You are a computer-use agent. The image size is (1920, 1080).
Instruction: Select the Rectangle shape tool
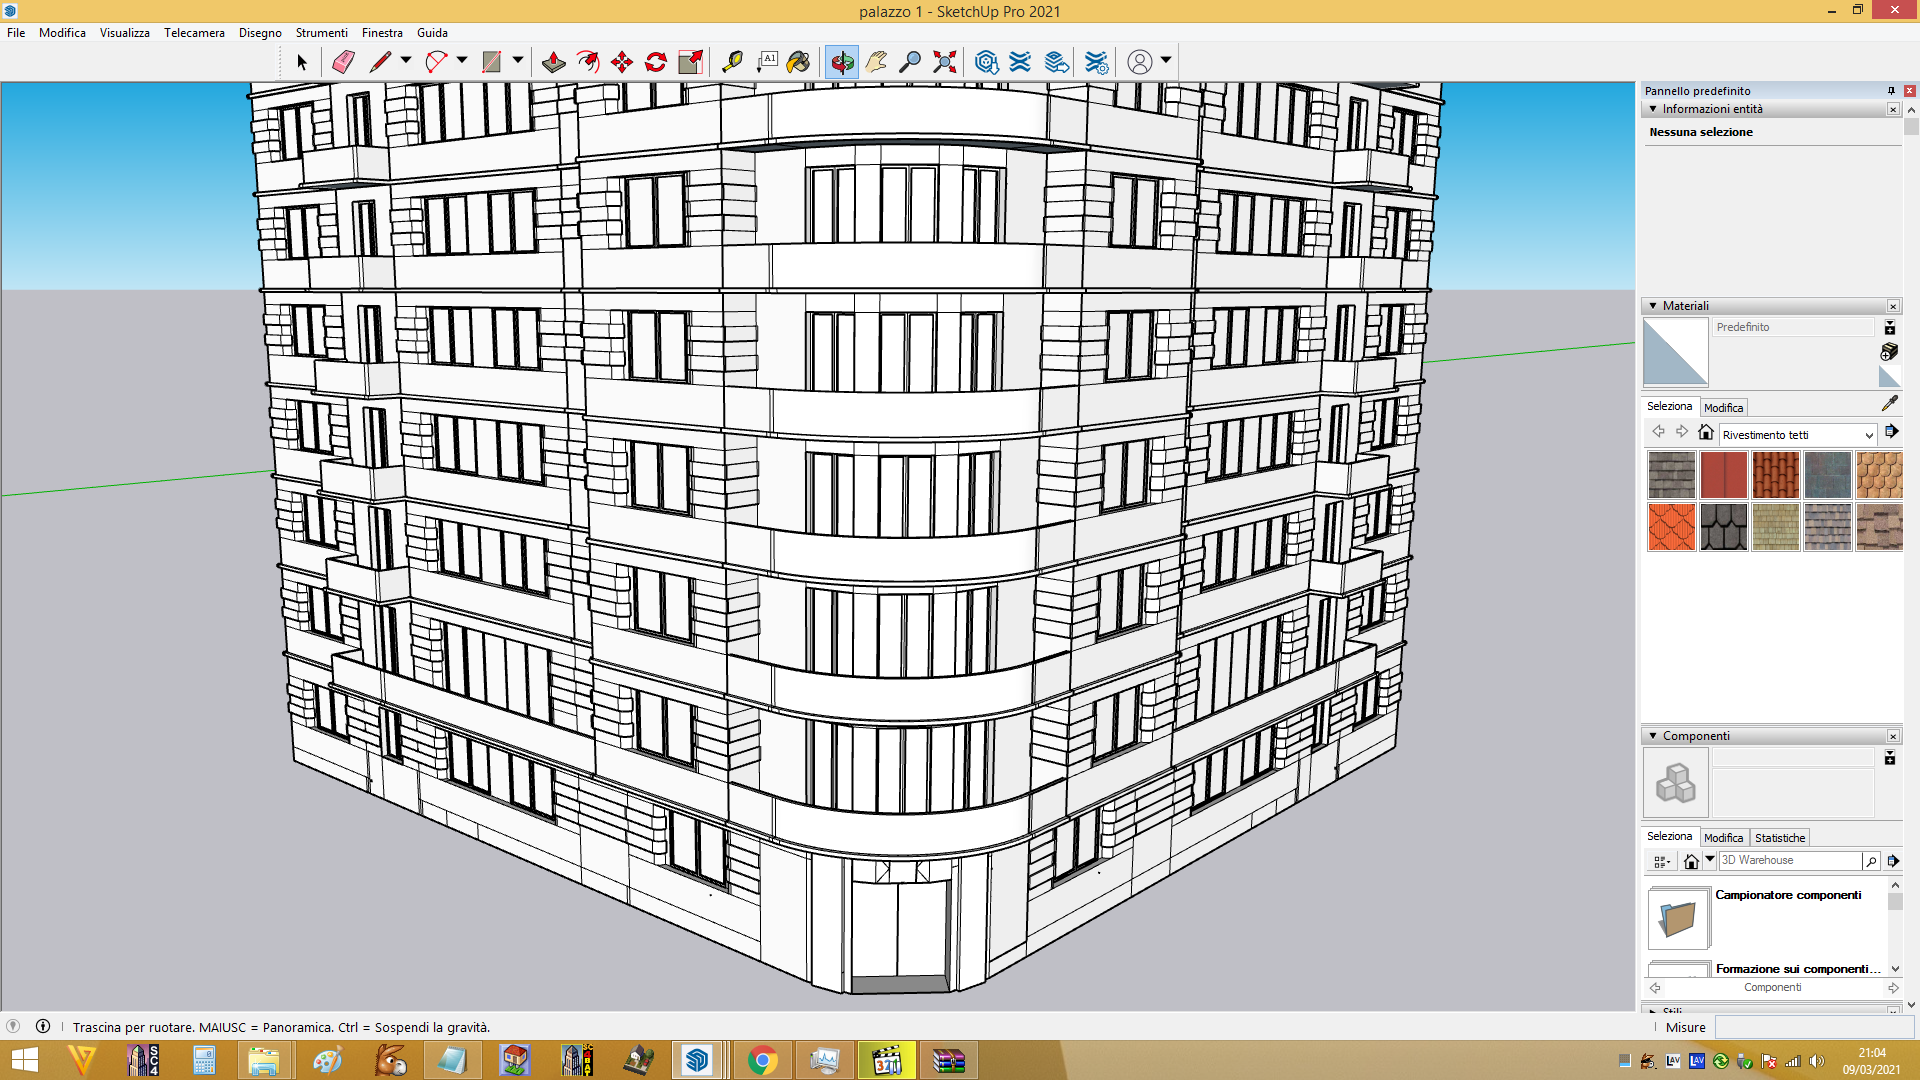[492, 62]
